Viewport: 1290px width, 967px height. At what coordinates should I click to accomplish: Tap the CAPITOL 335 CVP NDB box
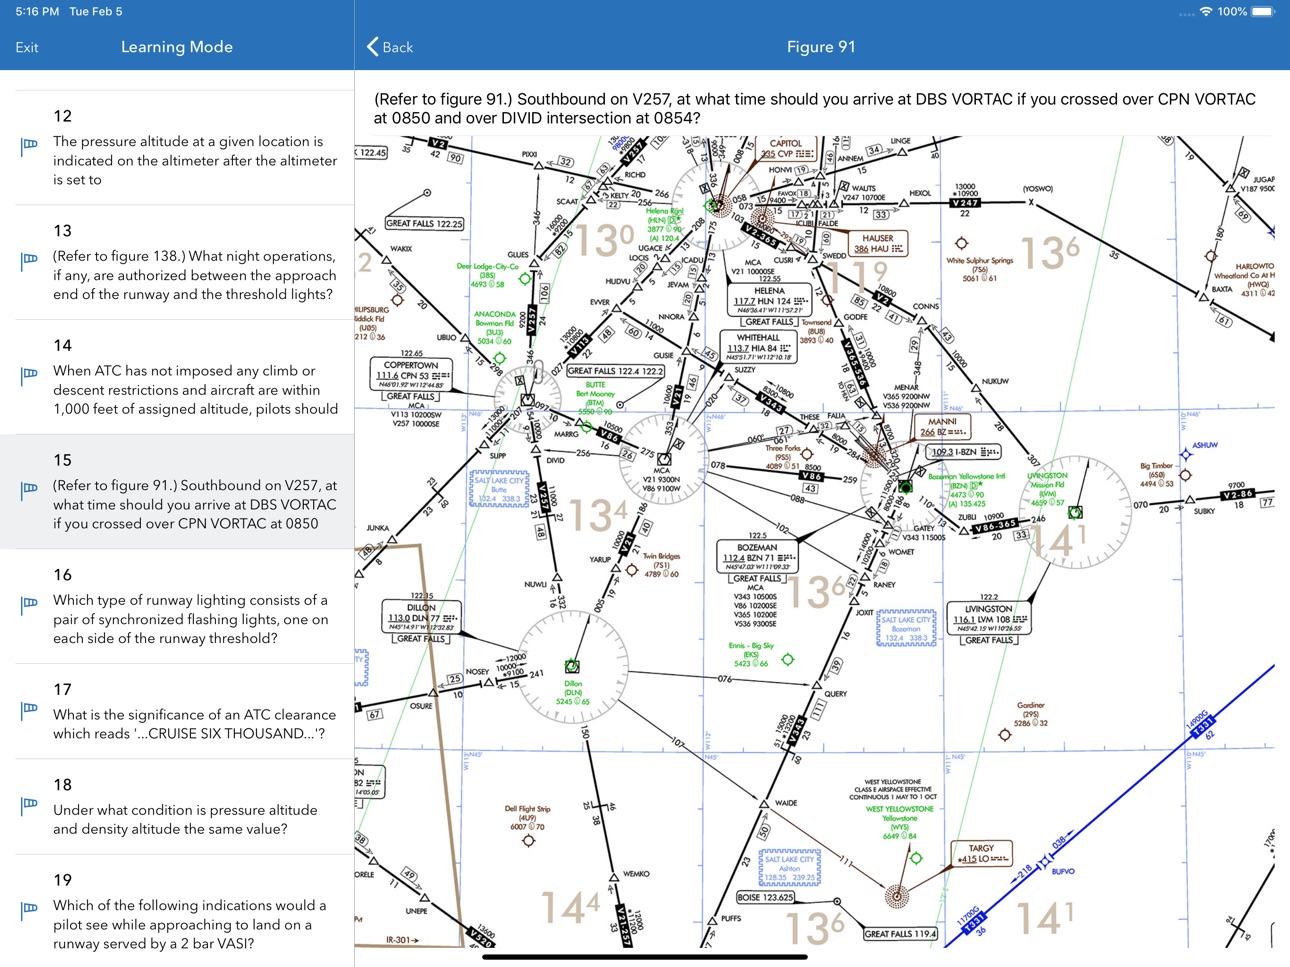pyautogui.click(x=787, y=148)
